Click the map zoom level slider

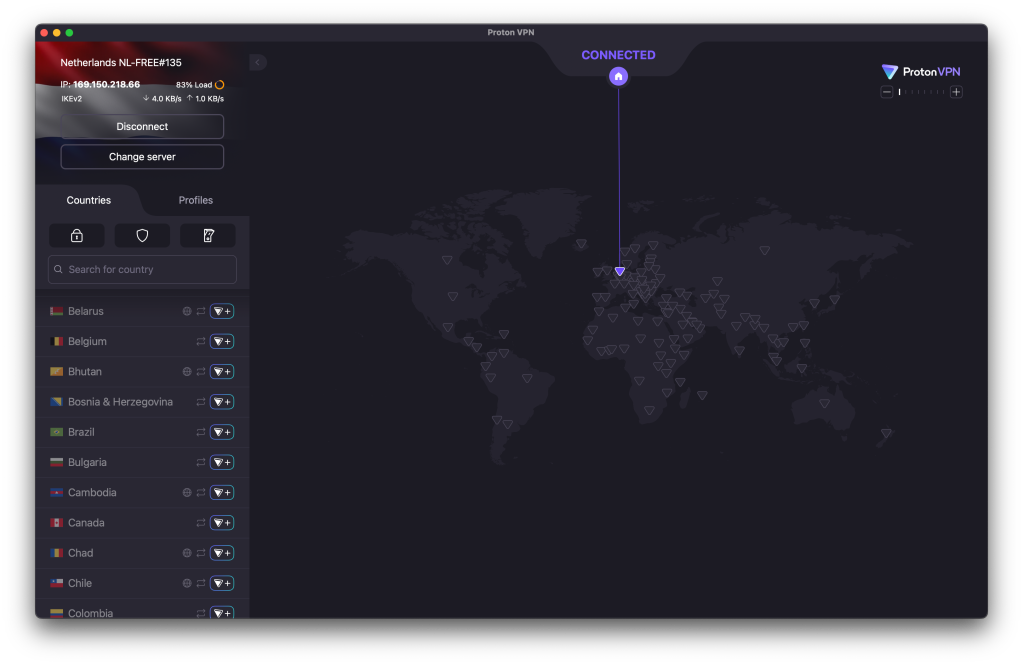[x=921, y=92]
